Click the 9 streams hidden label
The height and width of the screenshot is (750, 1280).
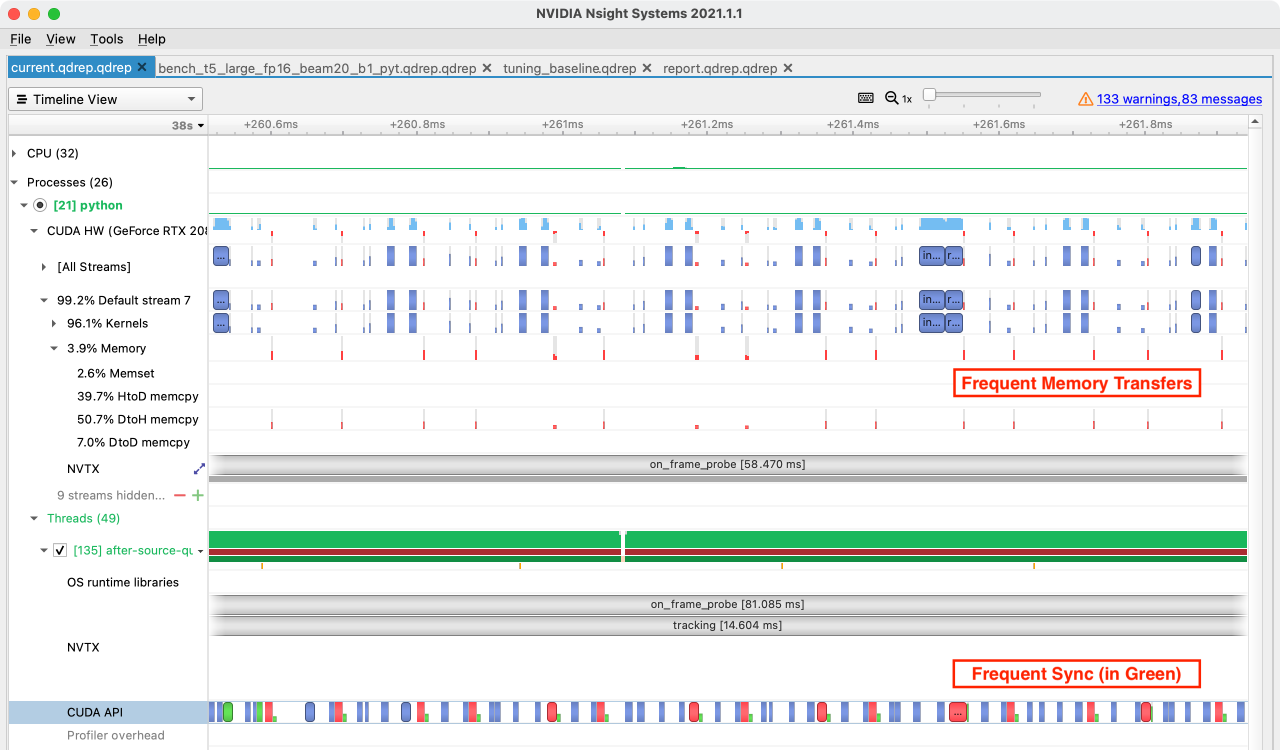click(111, 495)
